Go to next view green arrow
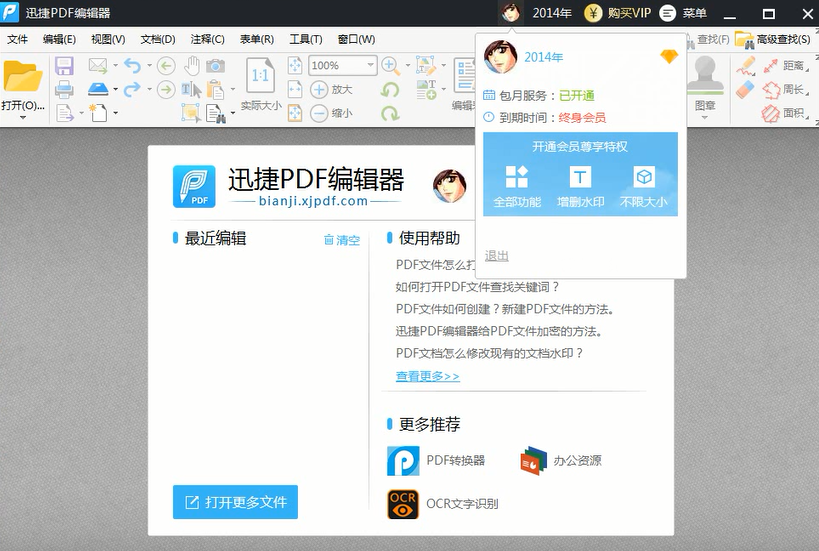The width and height of the screenshot is (819, 551). click(x=166, y=89)
